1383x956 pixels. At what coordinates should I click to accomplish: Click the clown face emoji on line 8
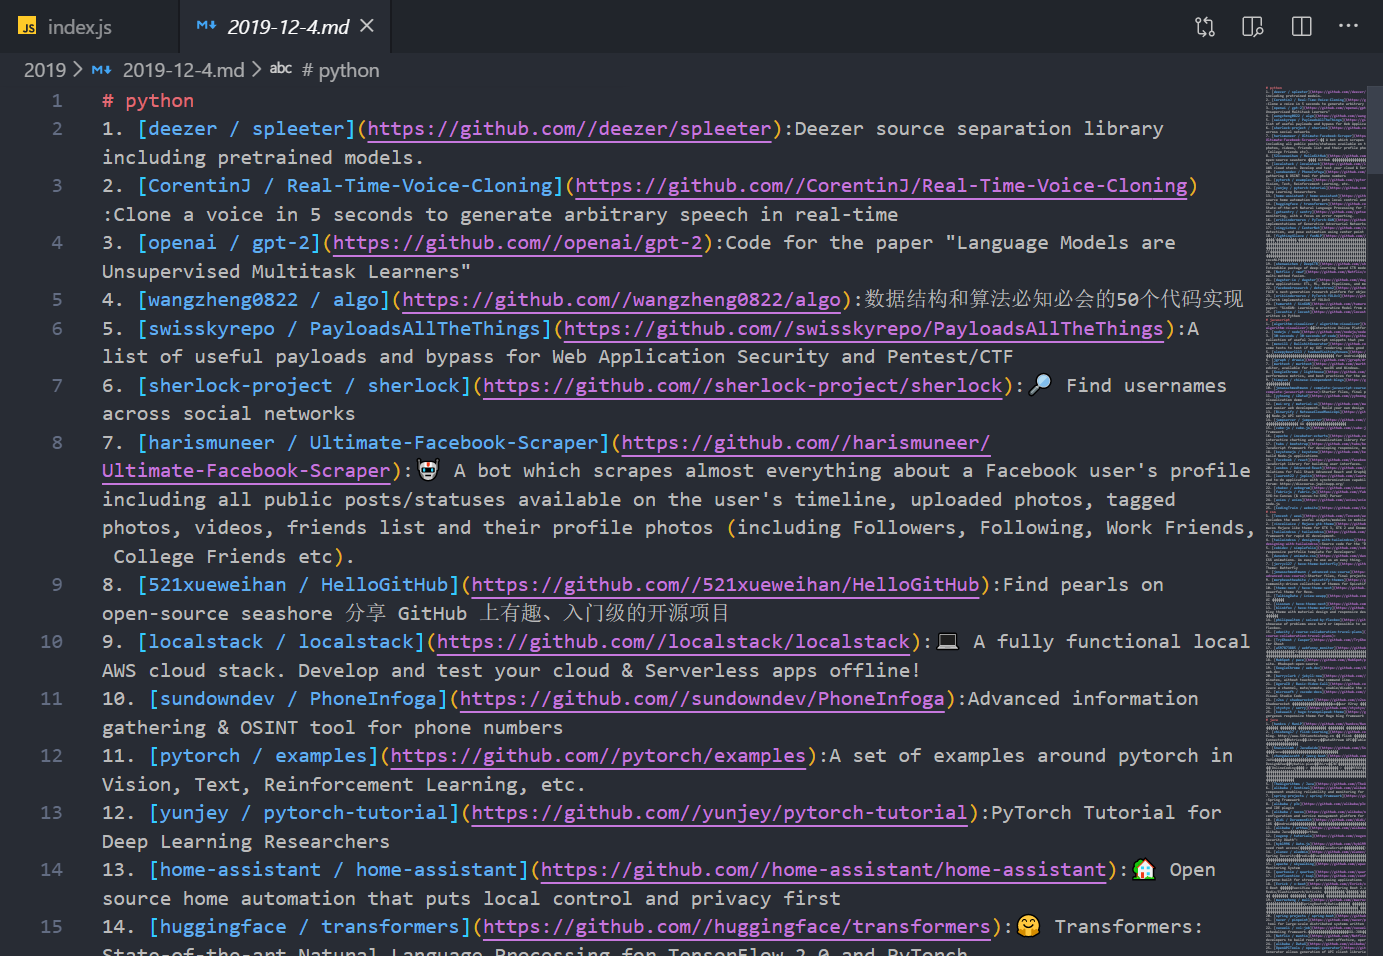[x=428, y=470]
